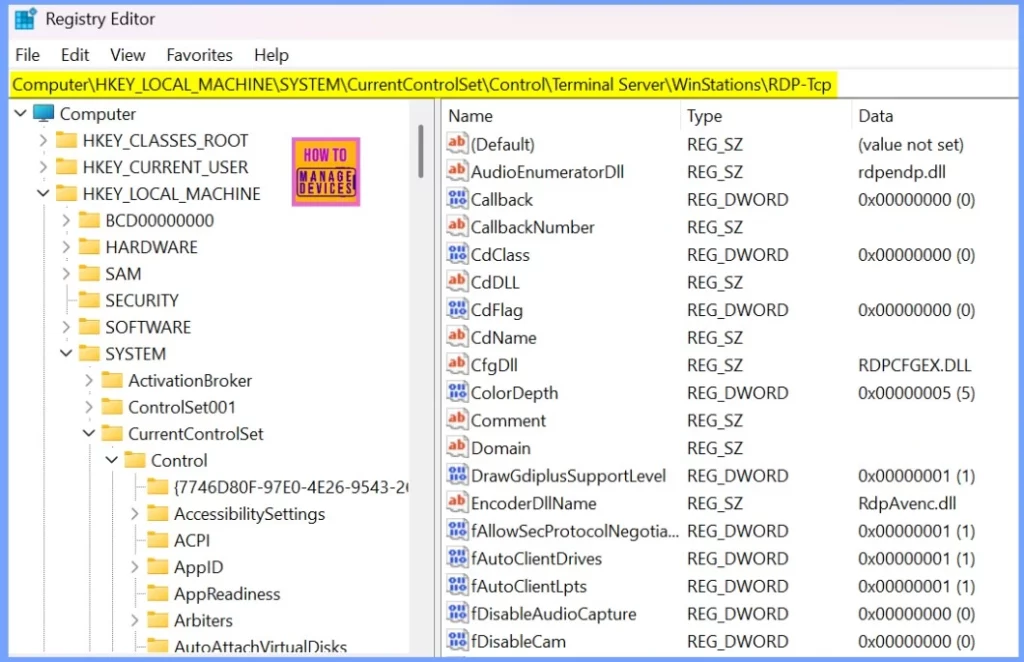1024x662 pixels.
Task: Open the Edit menu
Action: [74, 55]
